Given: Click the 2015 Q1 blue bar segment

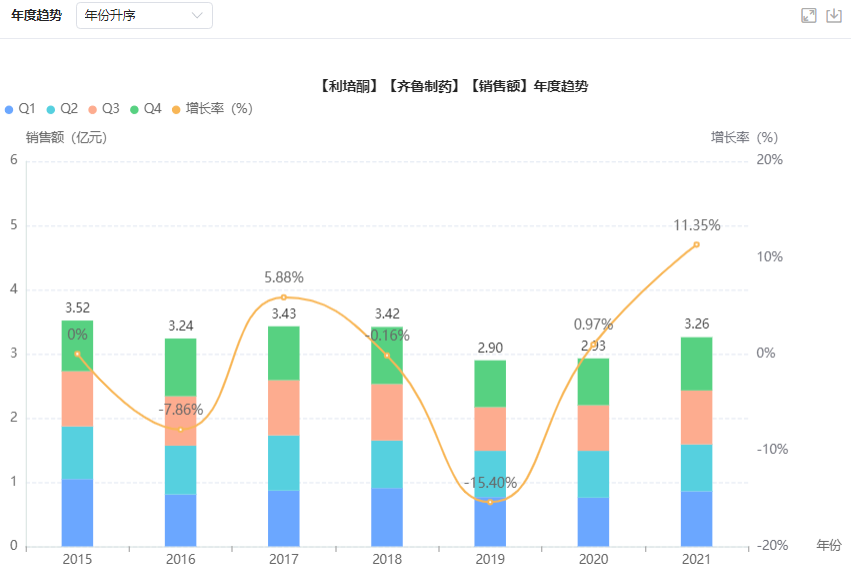Looking at the screenshot, I should [x=77, y=512].
